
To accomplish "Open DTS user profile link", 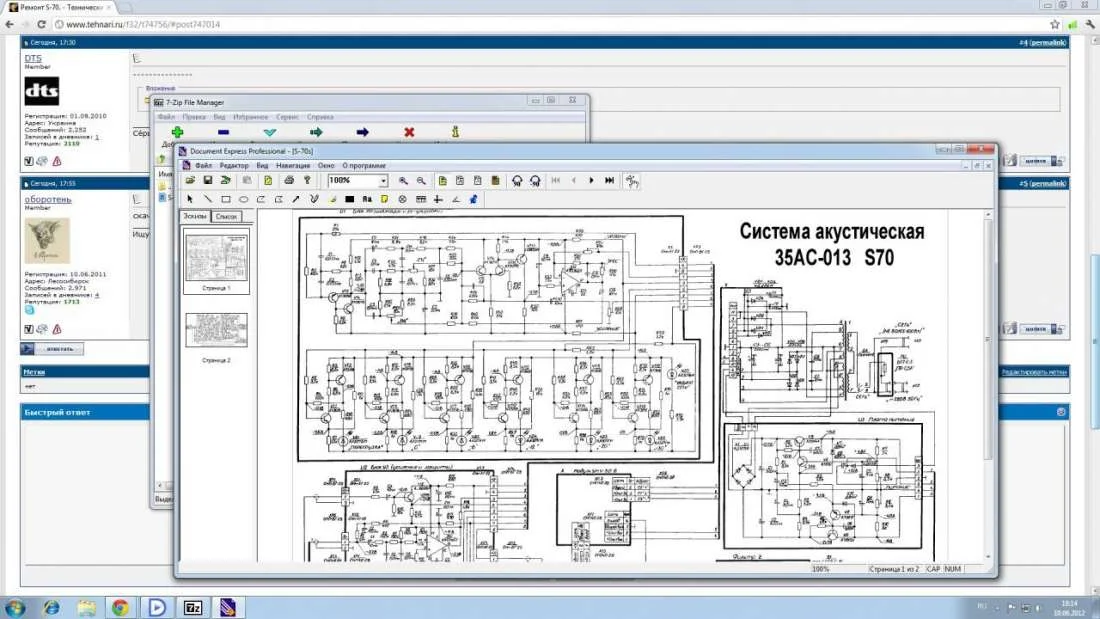I will (x=33, y=58).
